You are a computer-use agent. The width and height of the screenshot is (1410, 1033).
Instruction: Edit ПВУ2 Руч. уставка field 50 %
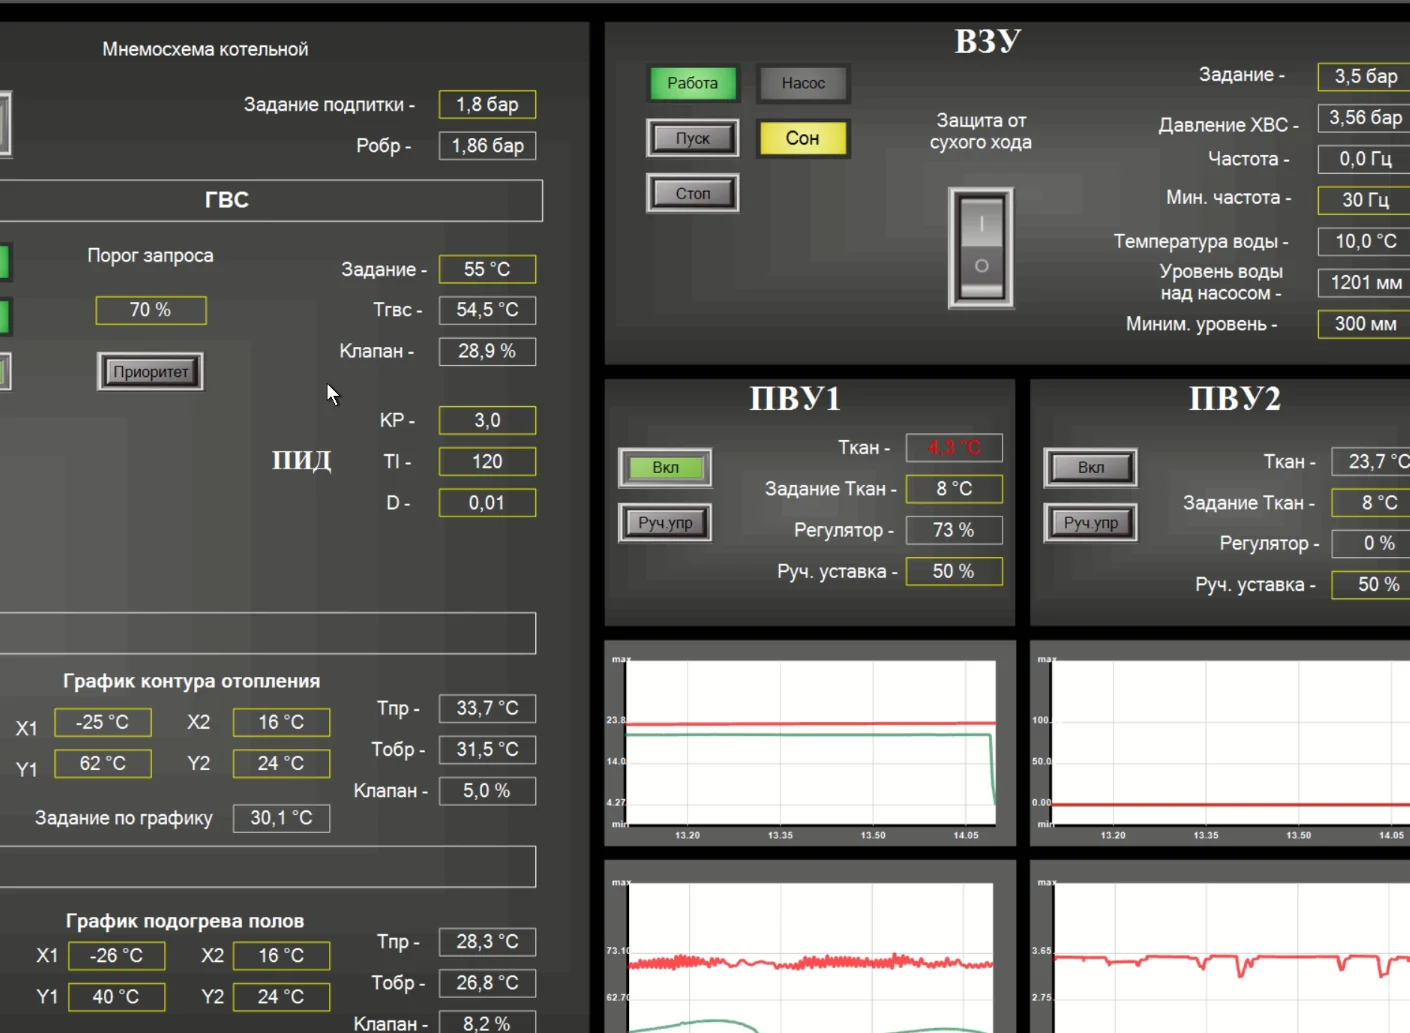(x=1371, y=585)
